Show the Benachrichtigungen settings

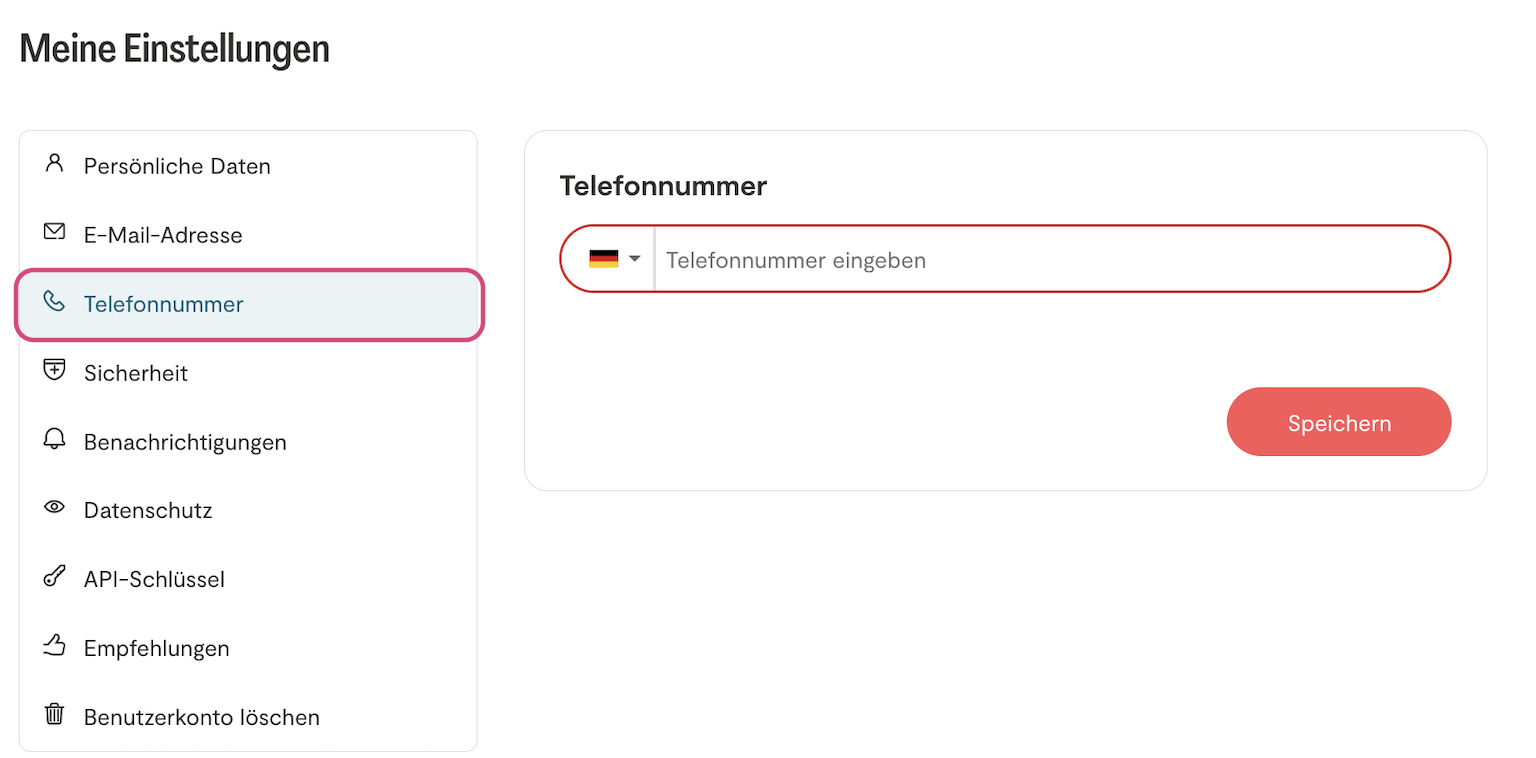185,442
